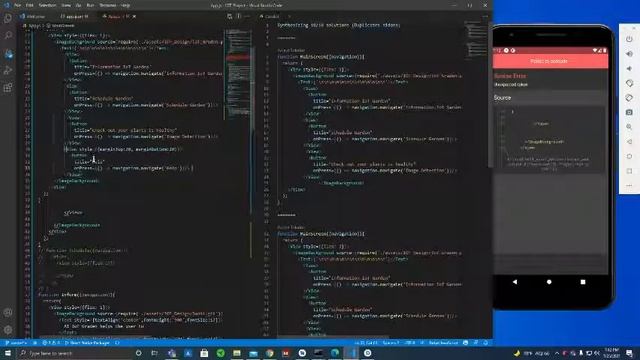Viewport: 640px width, 360px height.
Task: Open the Edit menu
Action: point(30,5)
